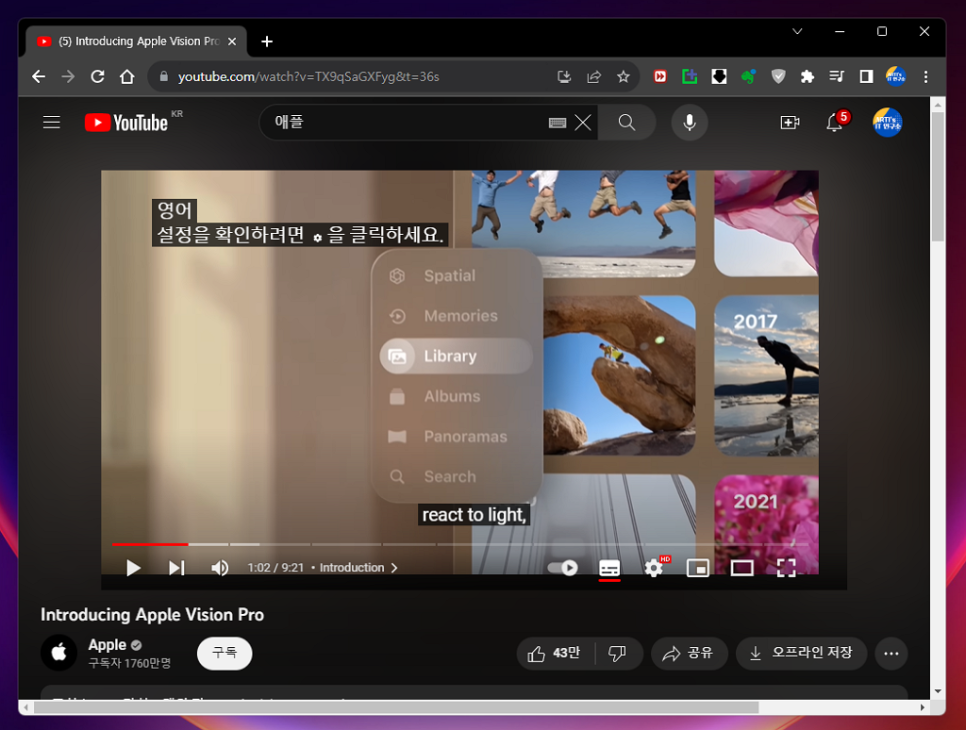The width and height of the screenshot is (966, 730).
Task: Start voice search with the microphone
Action: pyautogui.click(x=689, y=123)
